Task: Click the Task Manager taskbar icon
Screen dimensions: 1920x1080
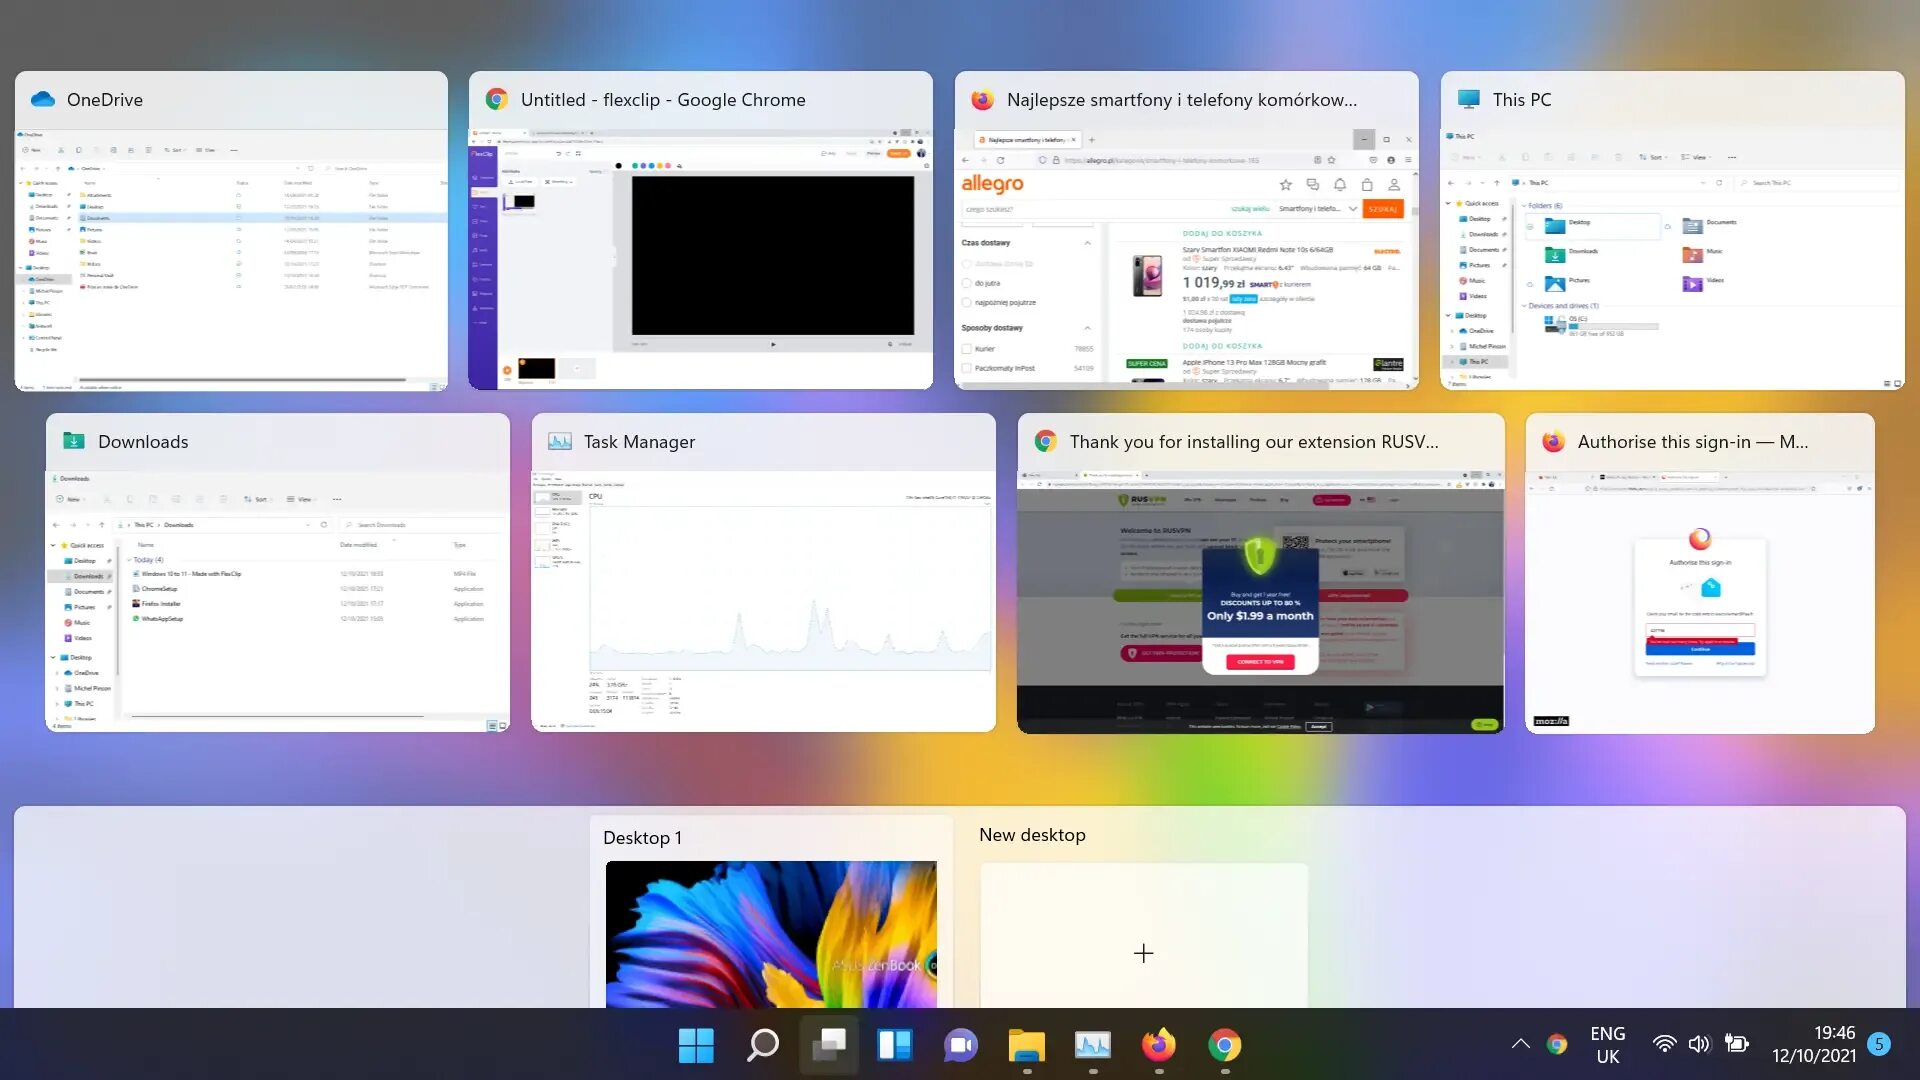Action: click(x=1092, y=1045)
